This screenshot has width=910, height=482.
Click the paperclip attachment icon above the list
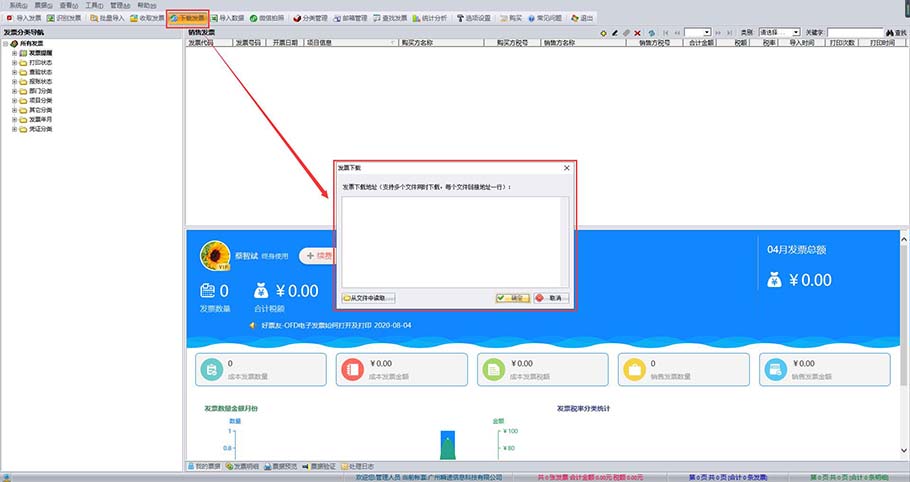pyautogui.click(x=626, y=33)
